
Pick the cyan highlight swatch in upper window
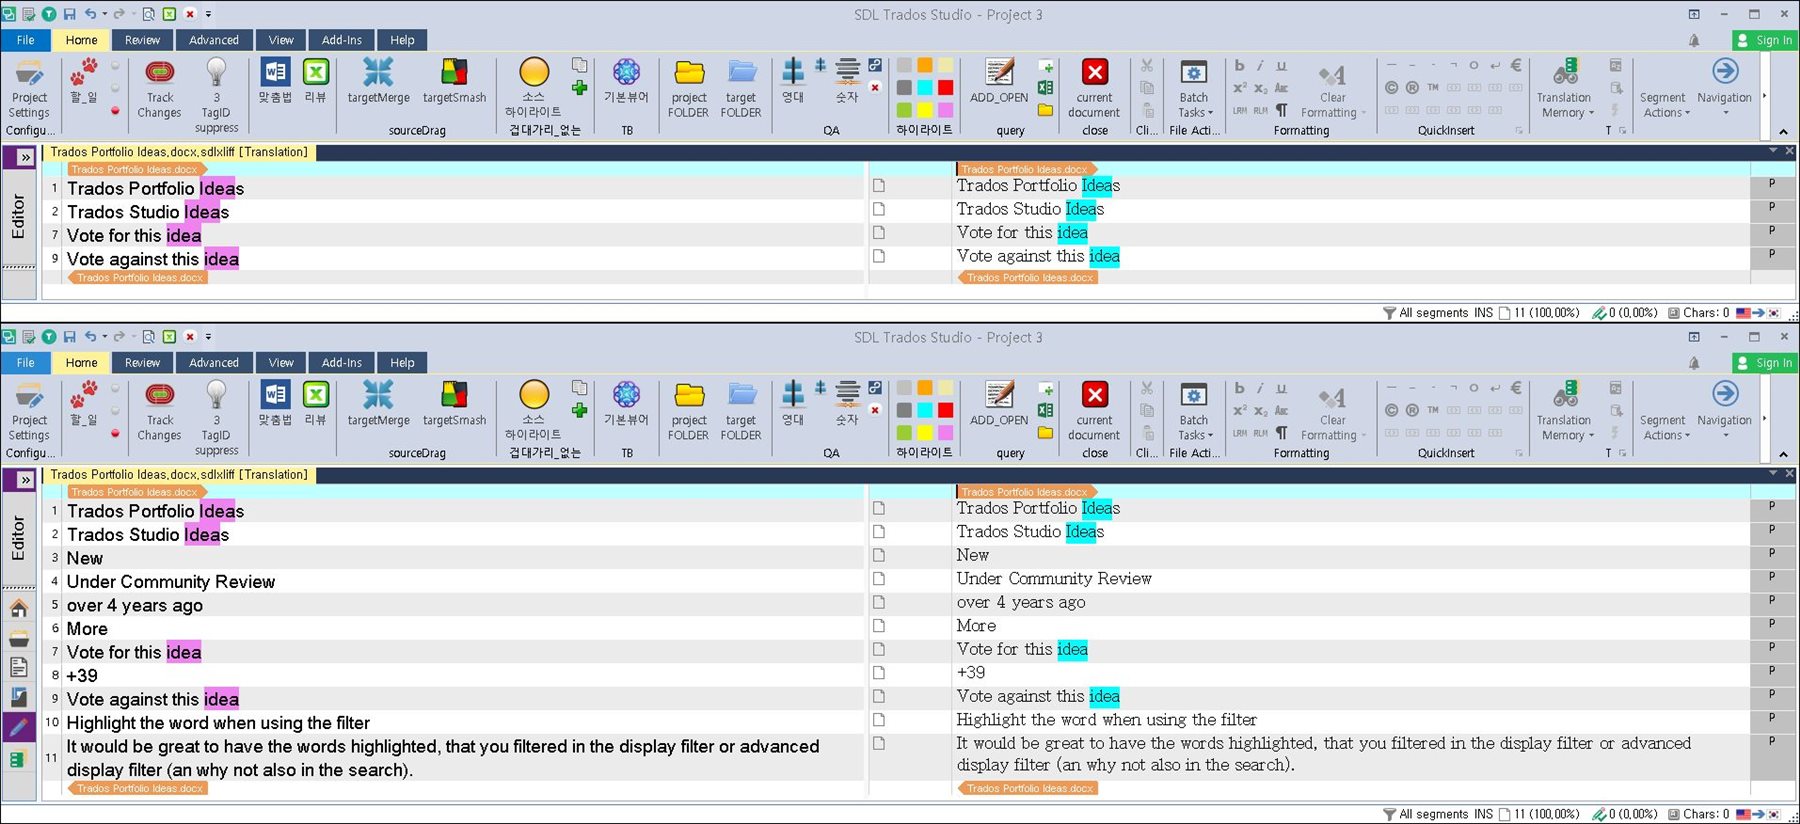tap(925, 88)
